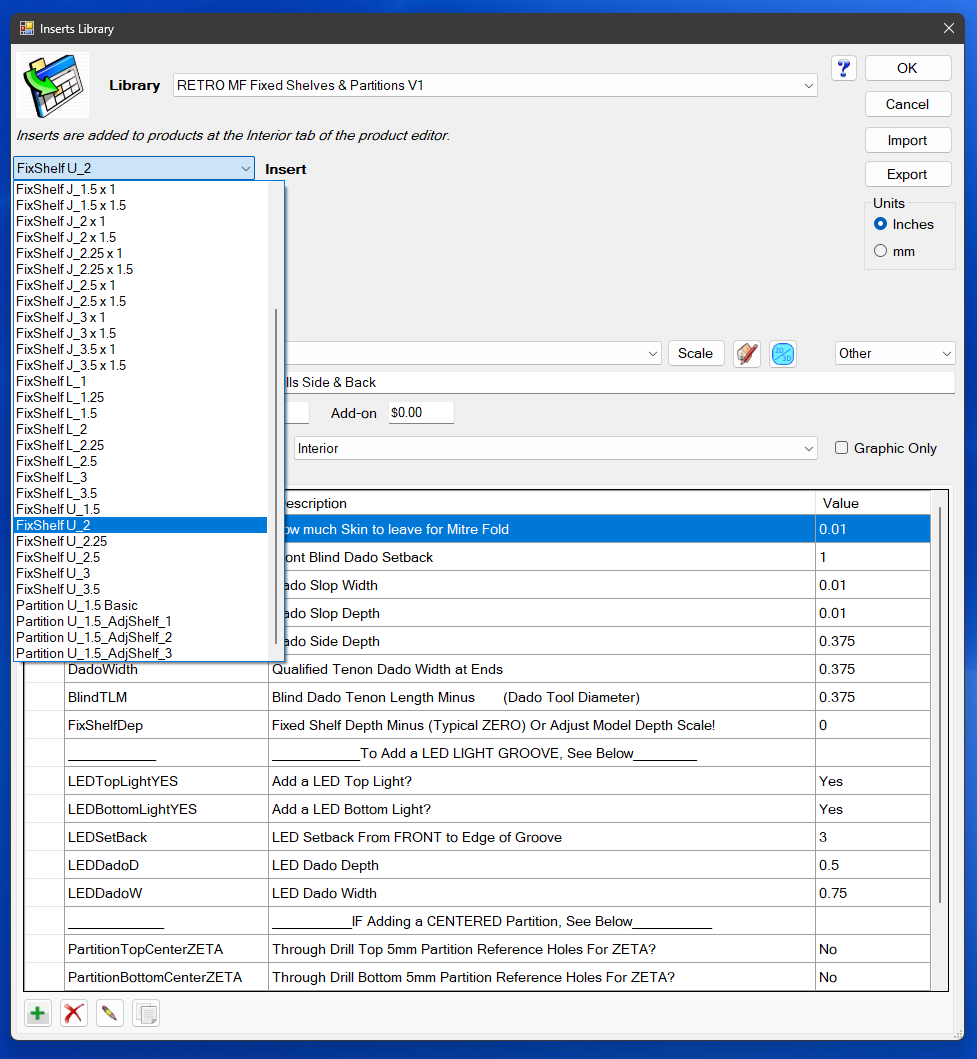Image resolution: width=977 pixels, height=1059 pixels.
Task: Open the Other category dropdown
Action: pyautogui.click(x=895, y=354)
